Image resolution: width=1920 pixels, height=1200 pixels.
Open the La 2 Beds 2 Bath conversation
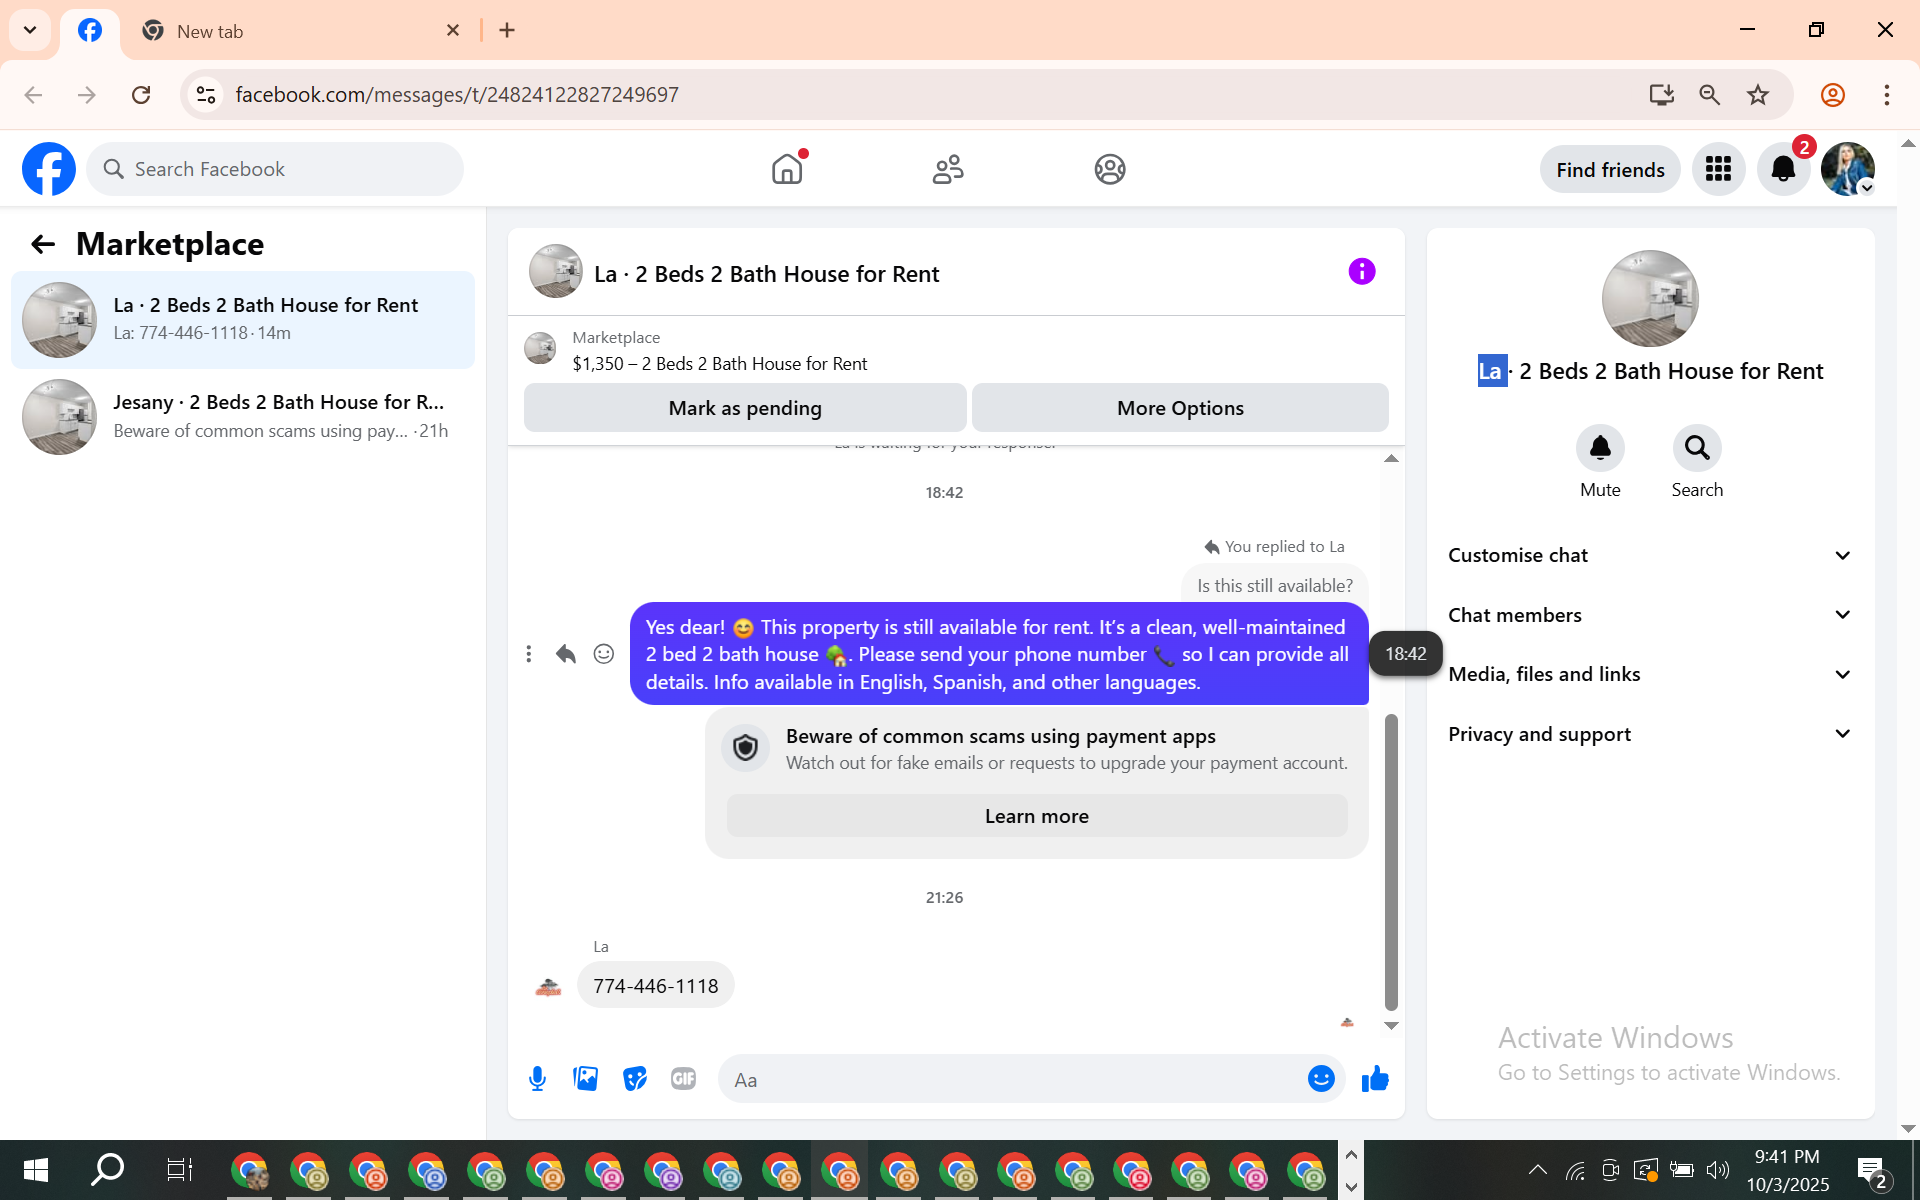click(243, 320)
